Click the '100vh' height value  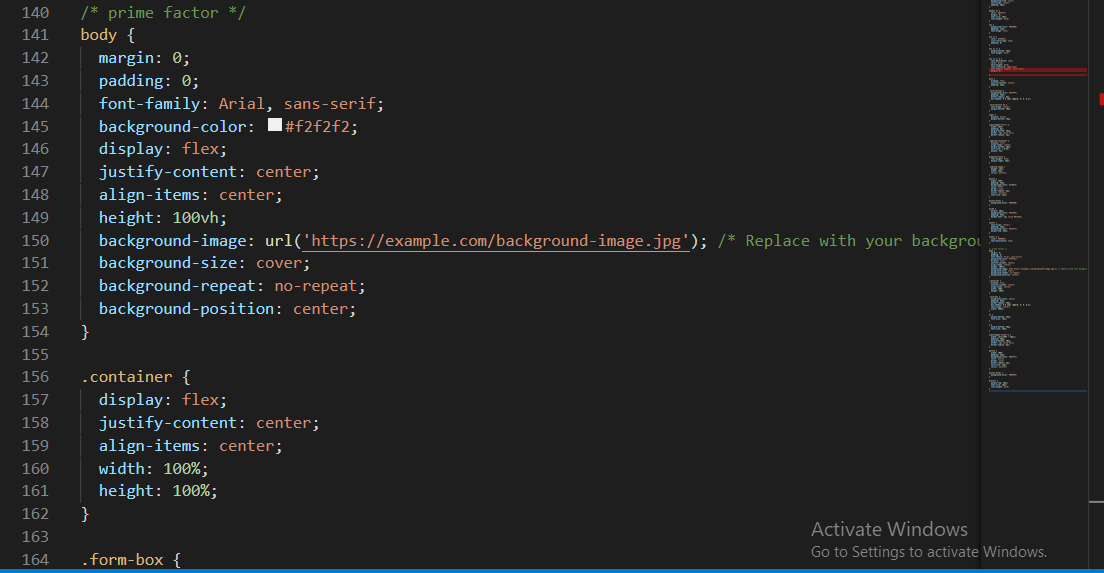point(195,218)
